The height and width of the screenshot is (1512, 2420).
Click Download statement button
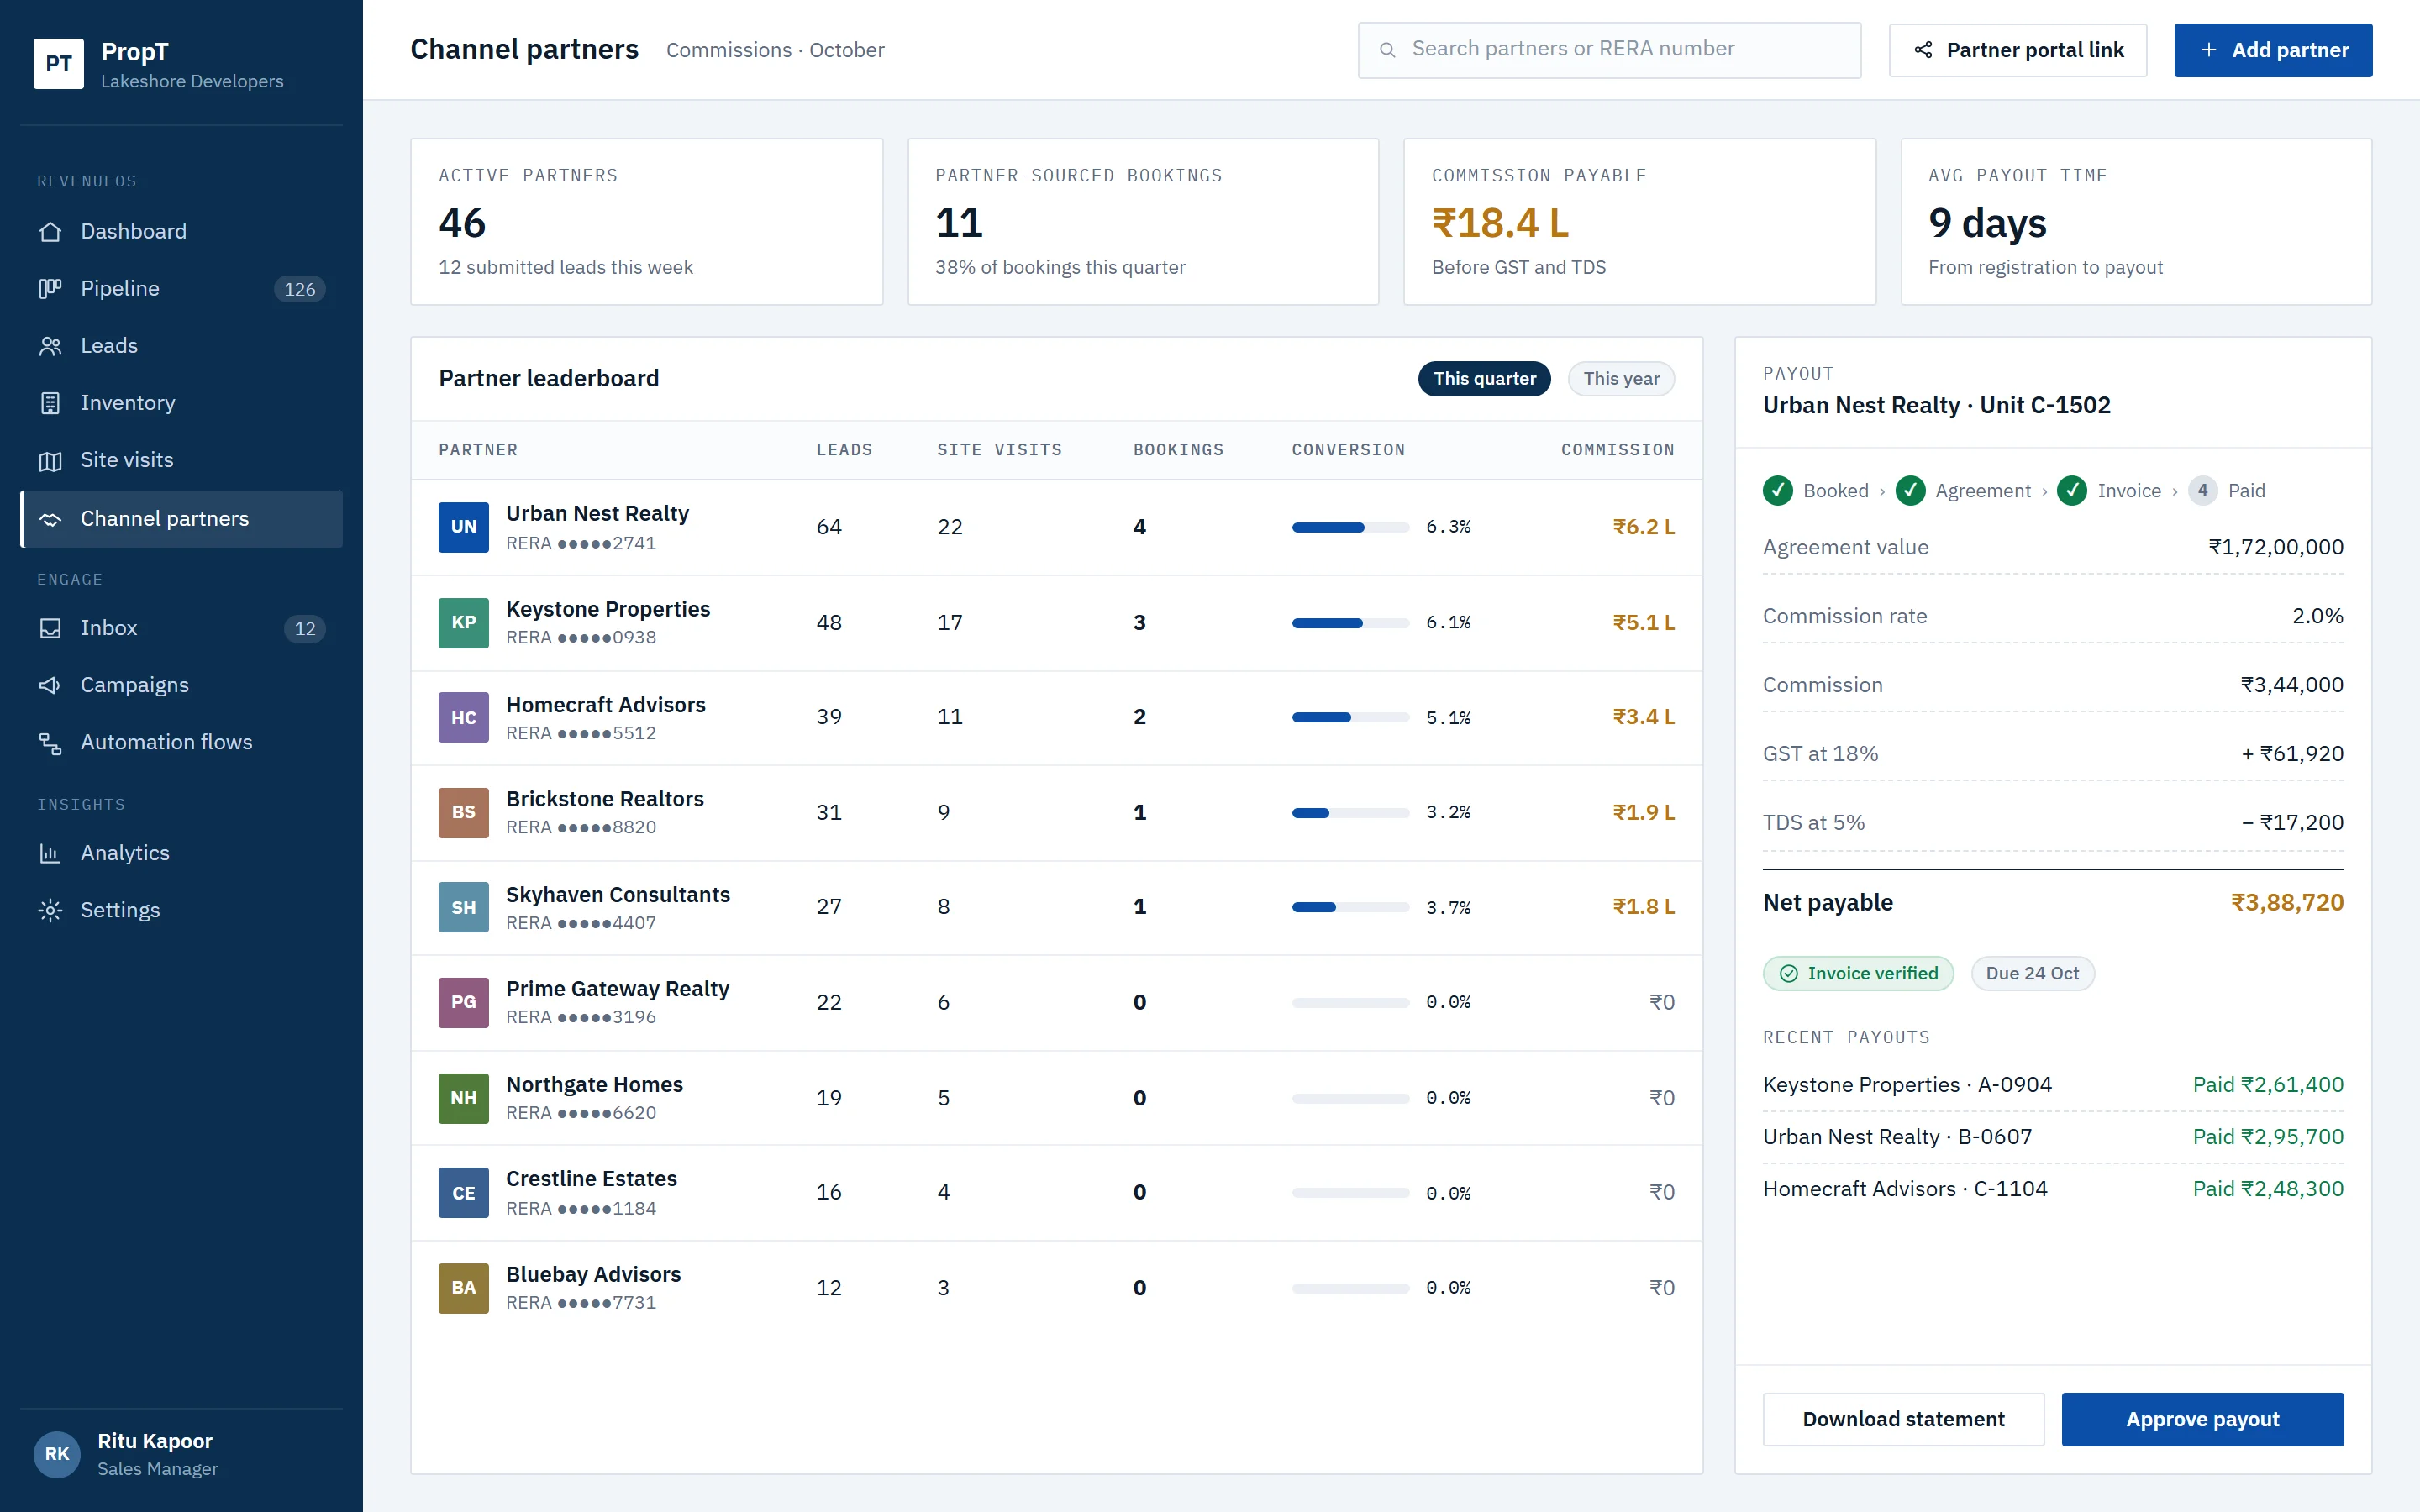1903,1419
